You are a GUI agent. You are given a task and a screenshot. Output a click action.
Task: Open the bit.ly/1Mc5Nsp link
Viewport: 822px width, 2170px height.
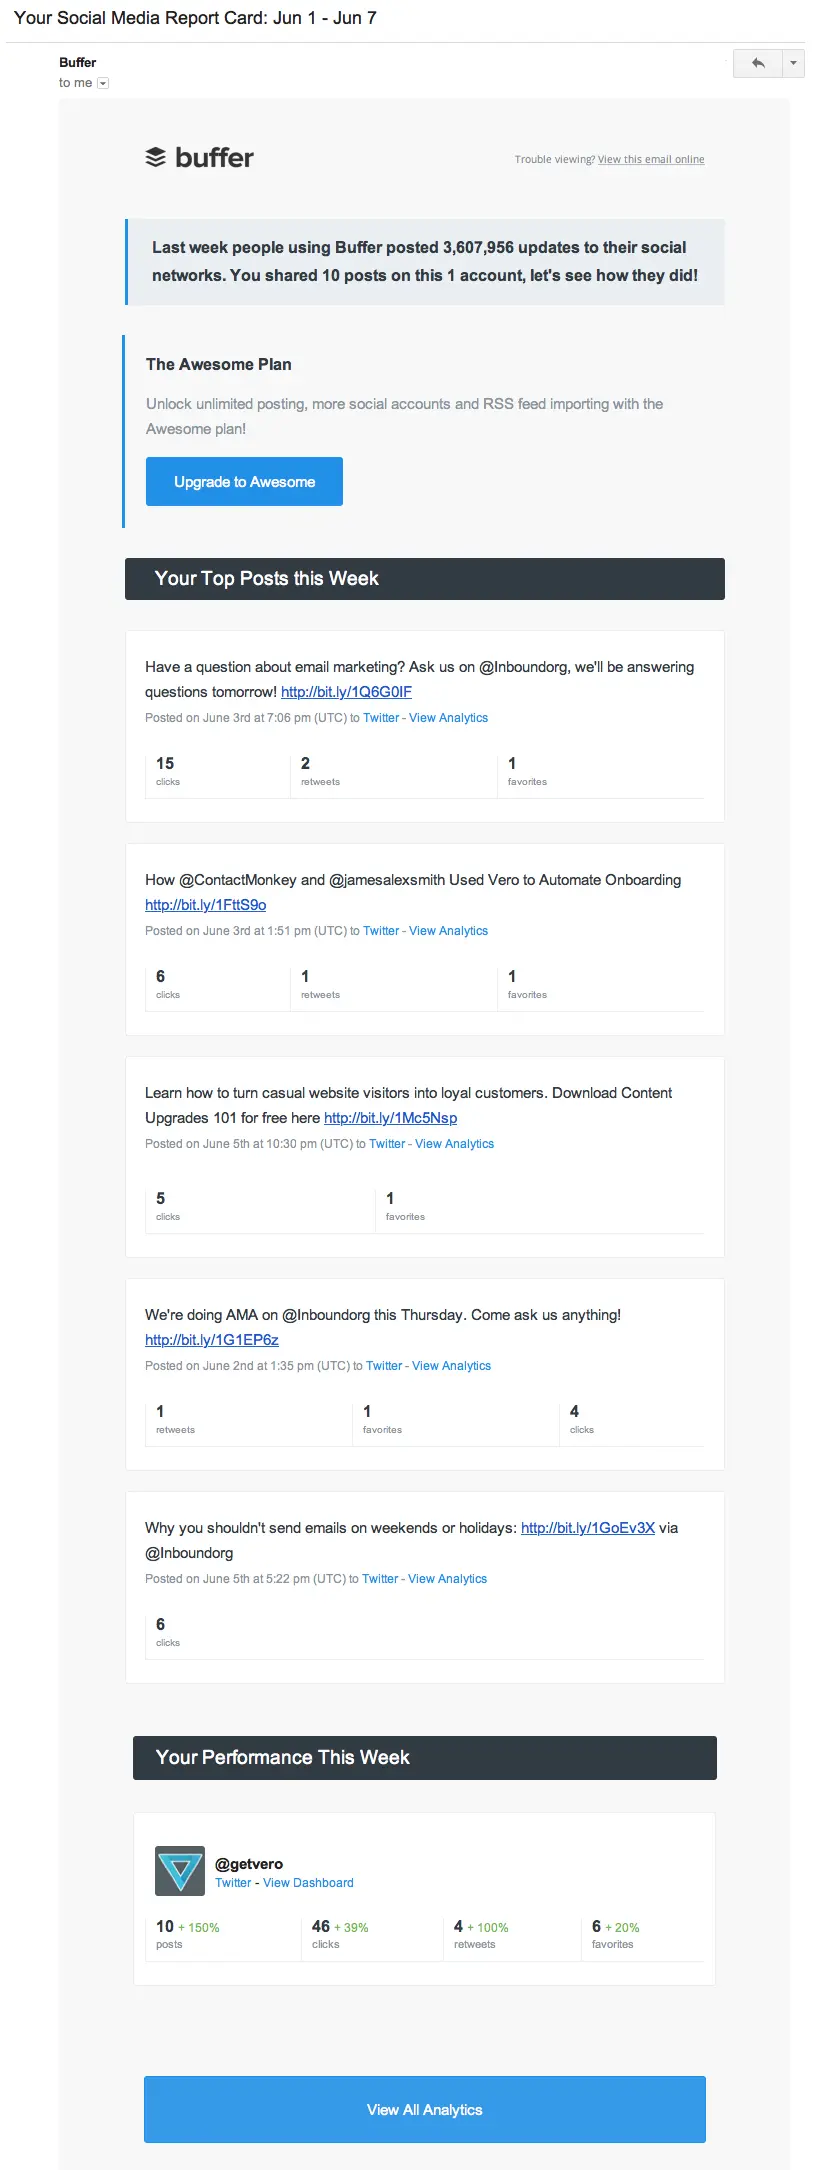(x=390, y=1118)
